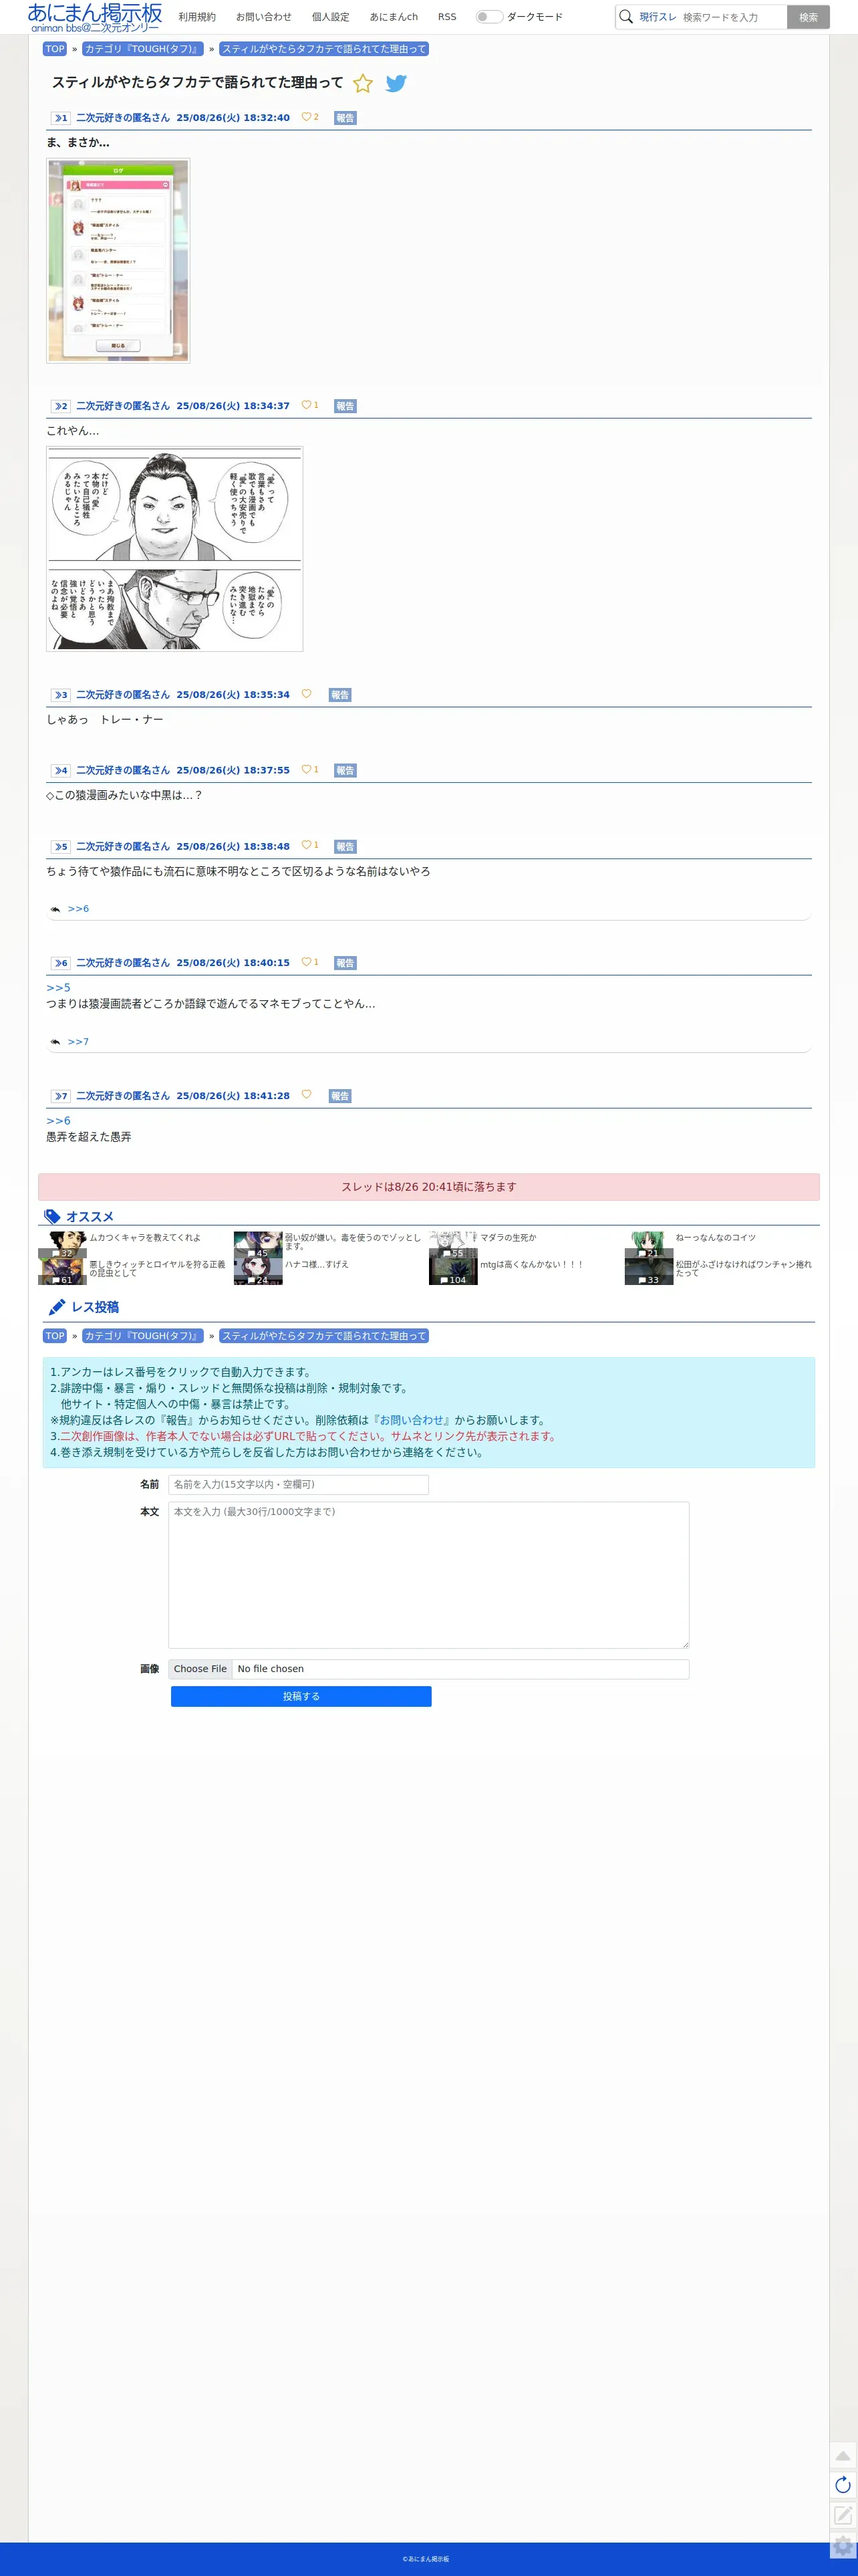Like post 1 with its heart icon
Viewport: 858px width, 2576px height.
[306, 117]
